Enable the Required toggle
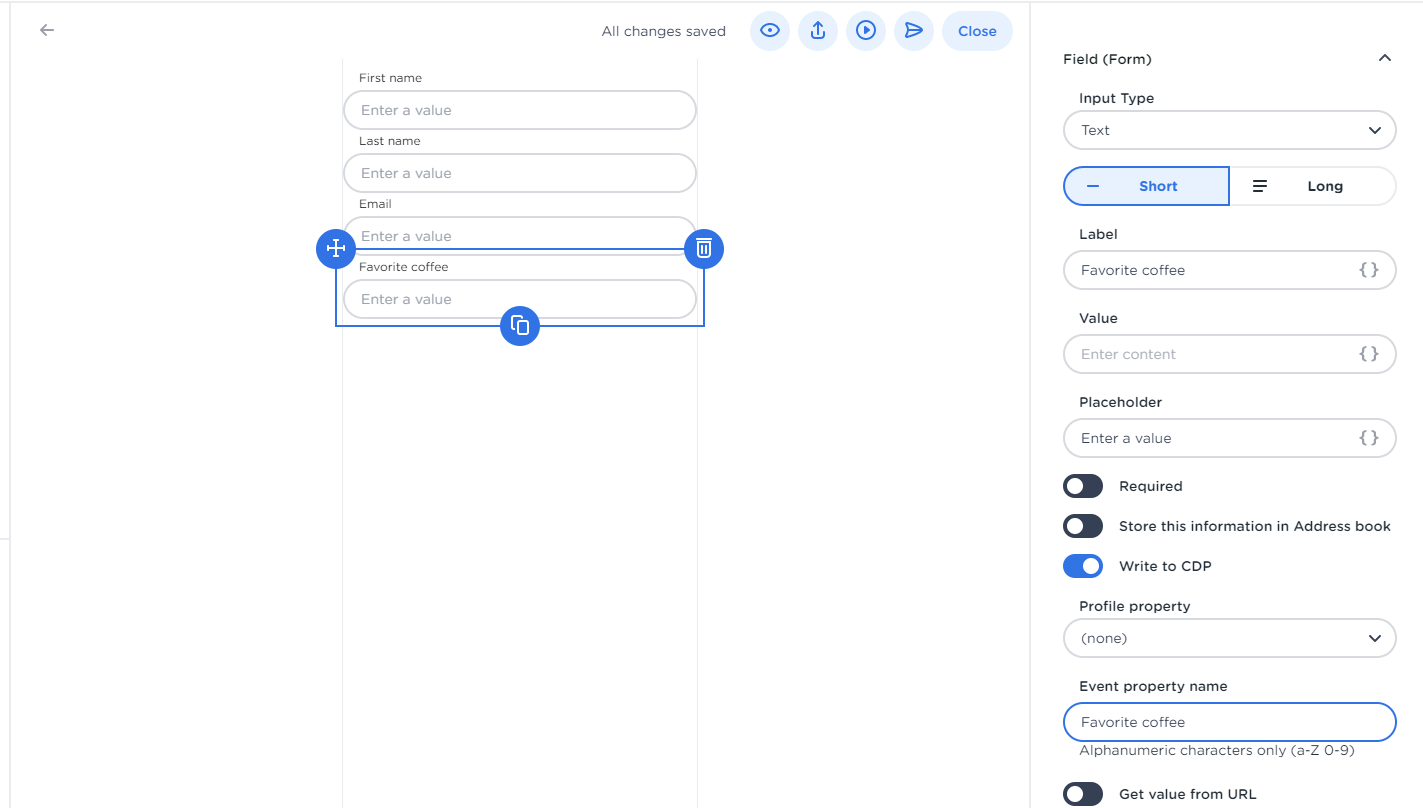The image size is (1423, 808). click(1082, 486)
